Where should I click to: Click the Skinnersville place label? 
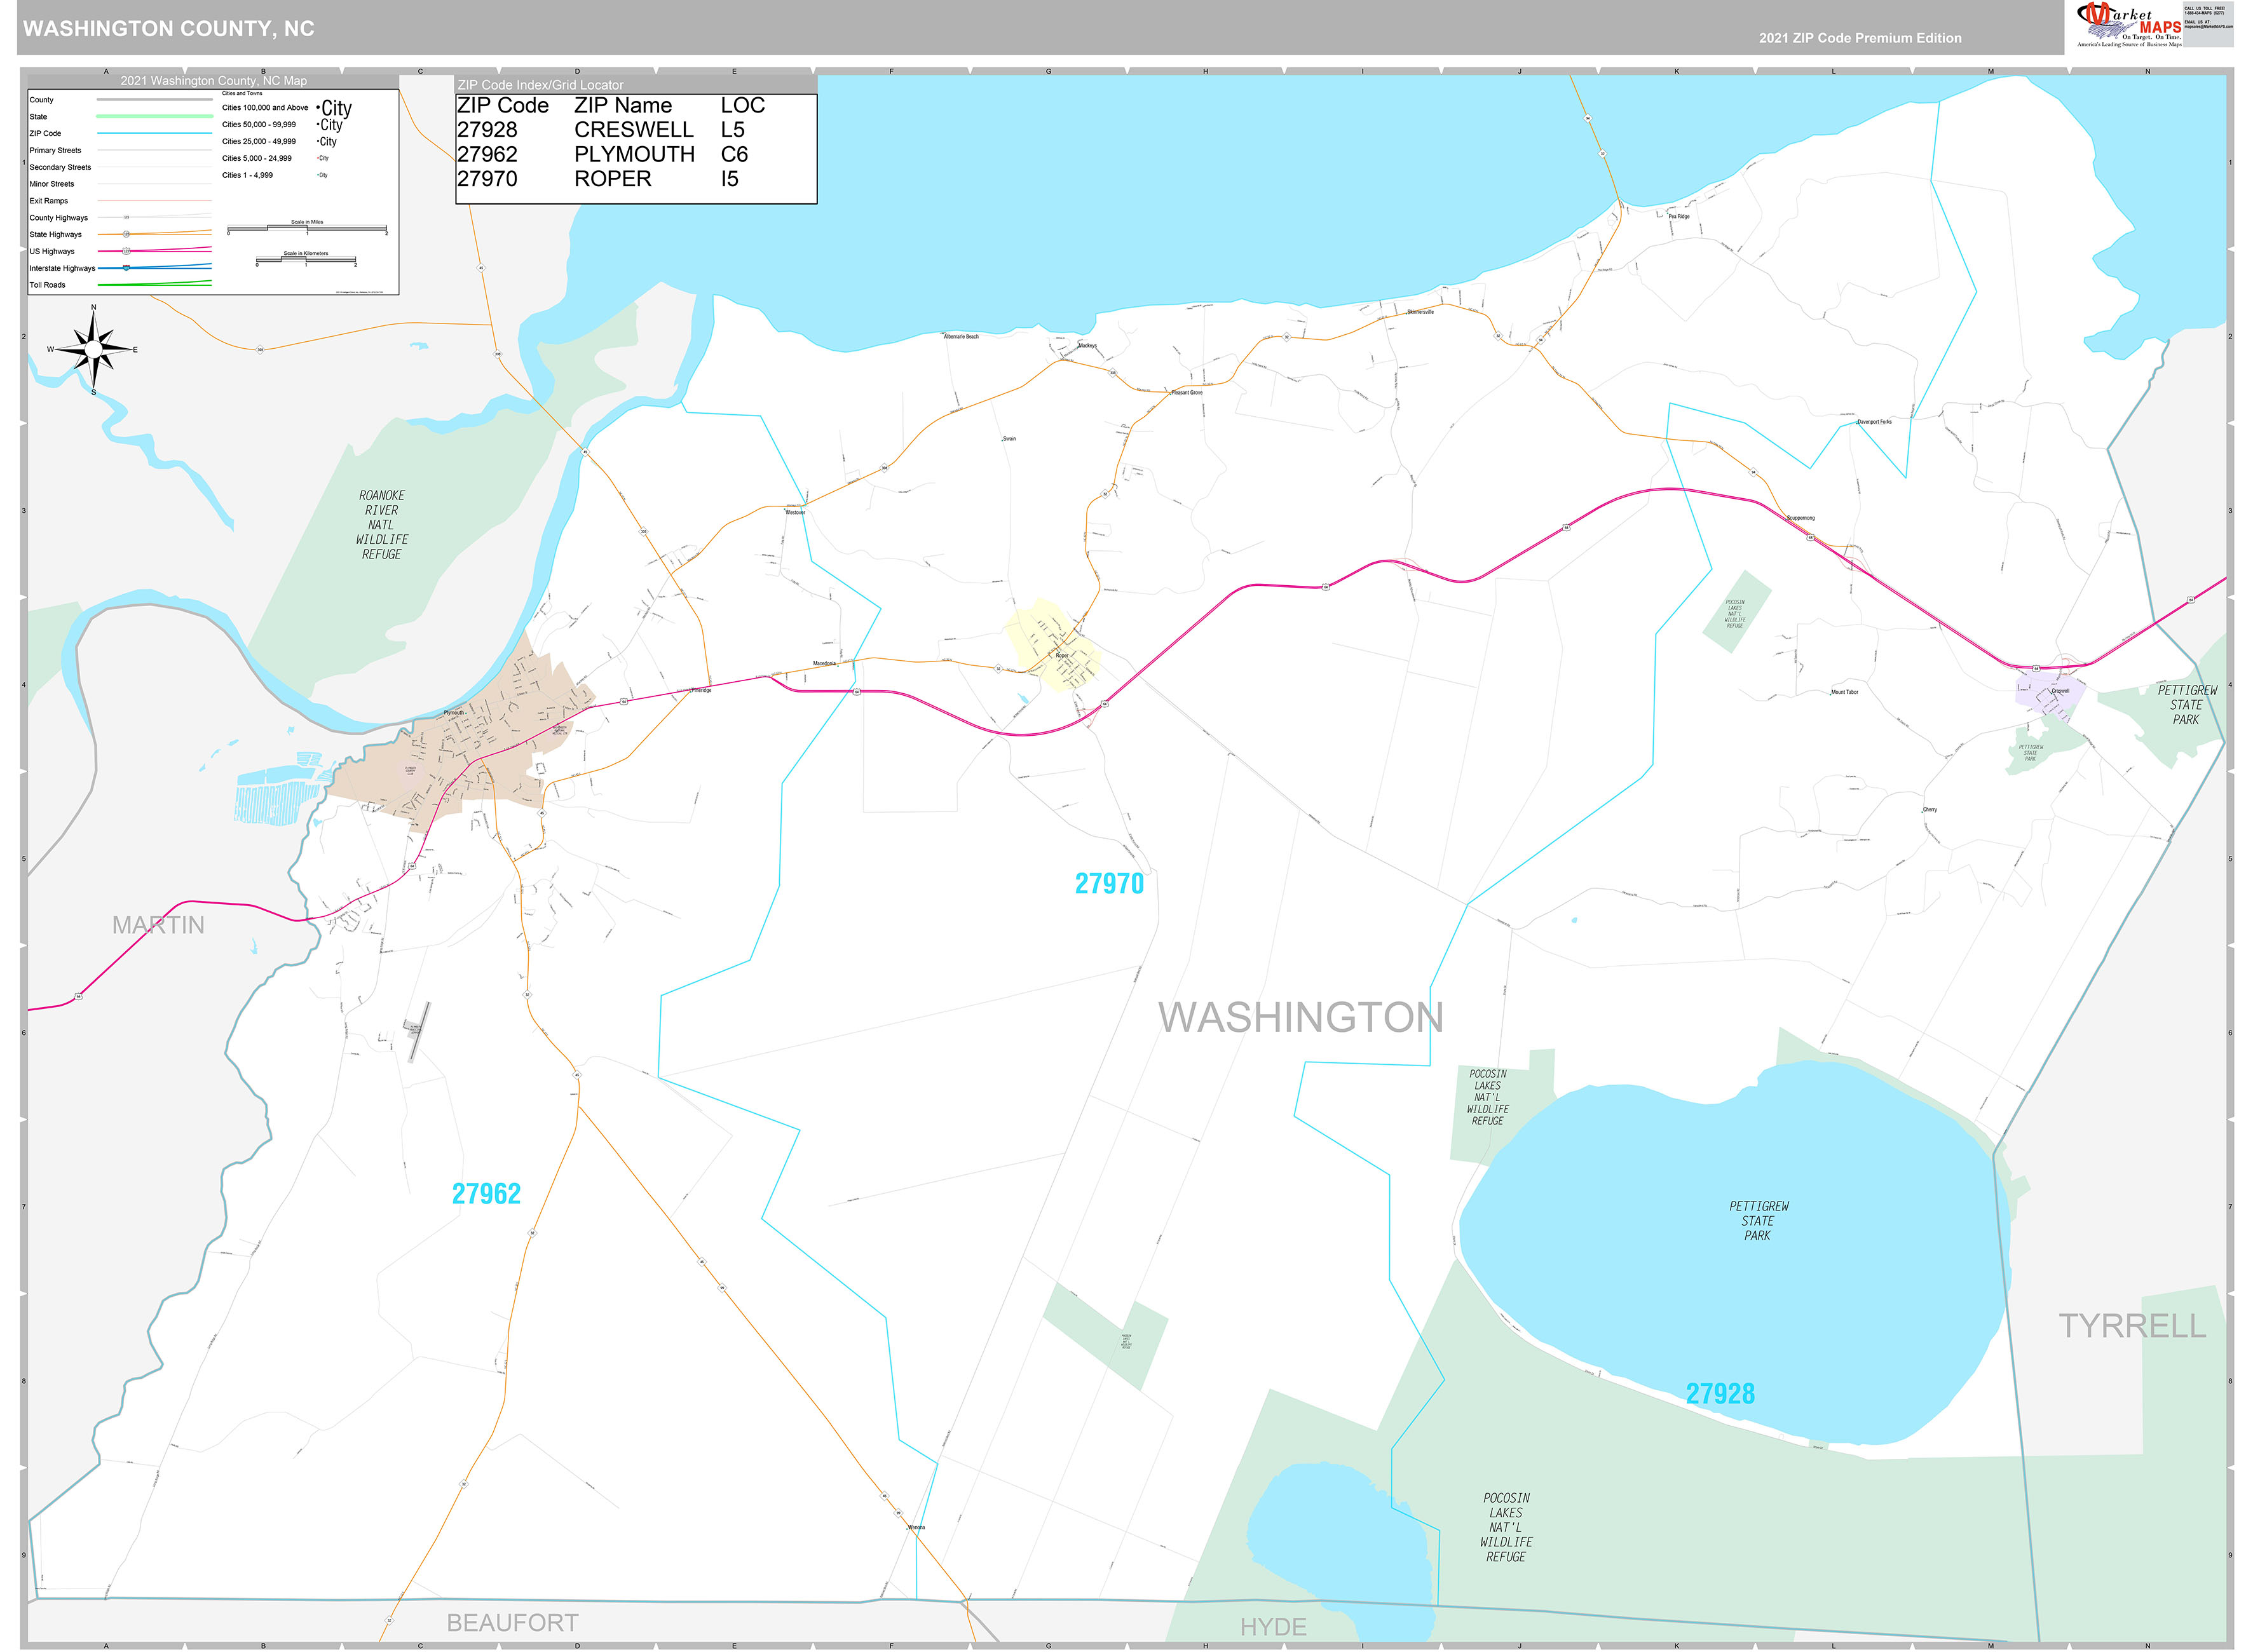coord(1420,312)
